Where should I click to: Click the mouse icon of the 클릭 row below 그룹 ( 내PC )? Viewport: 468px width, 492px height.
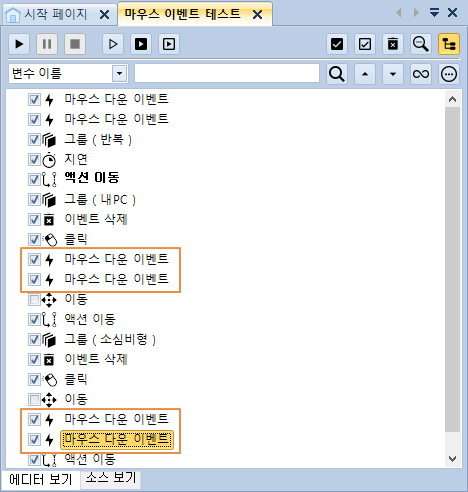coord(50,240)
